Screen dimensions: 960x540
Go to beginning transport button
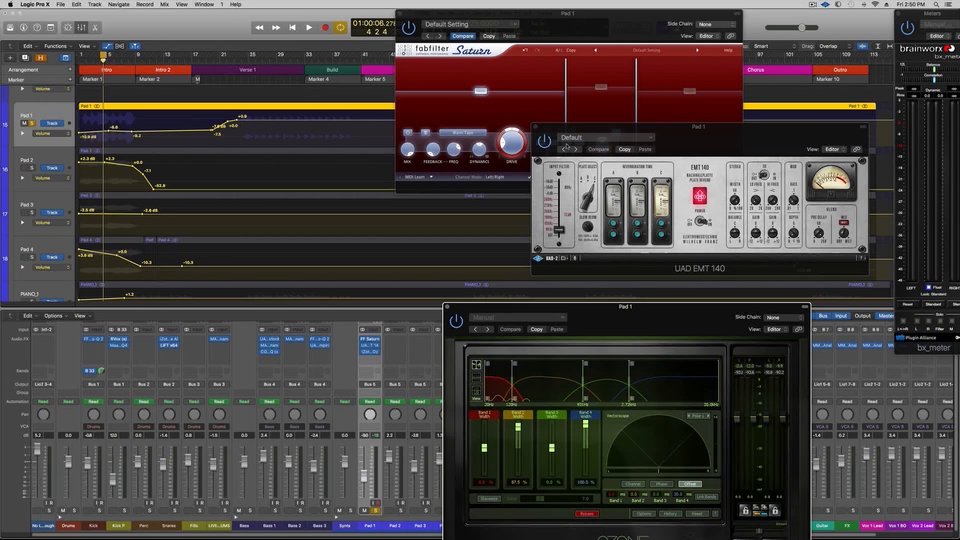(293, 28)
